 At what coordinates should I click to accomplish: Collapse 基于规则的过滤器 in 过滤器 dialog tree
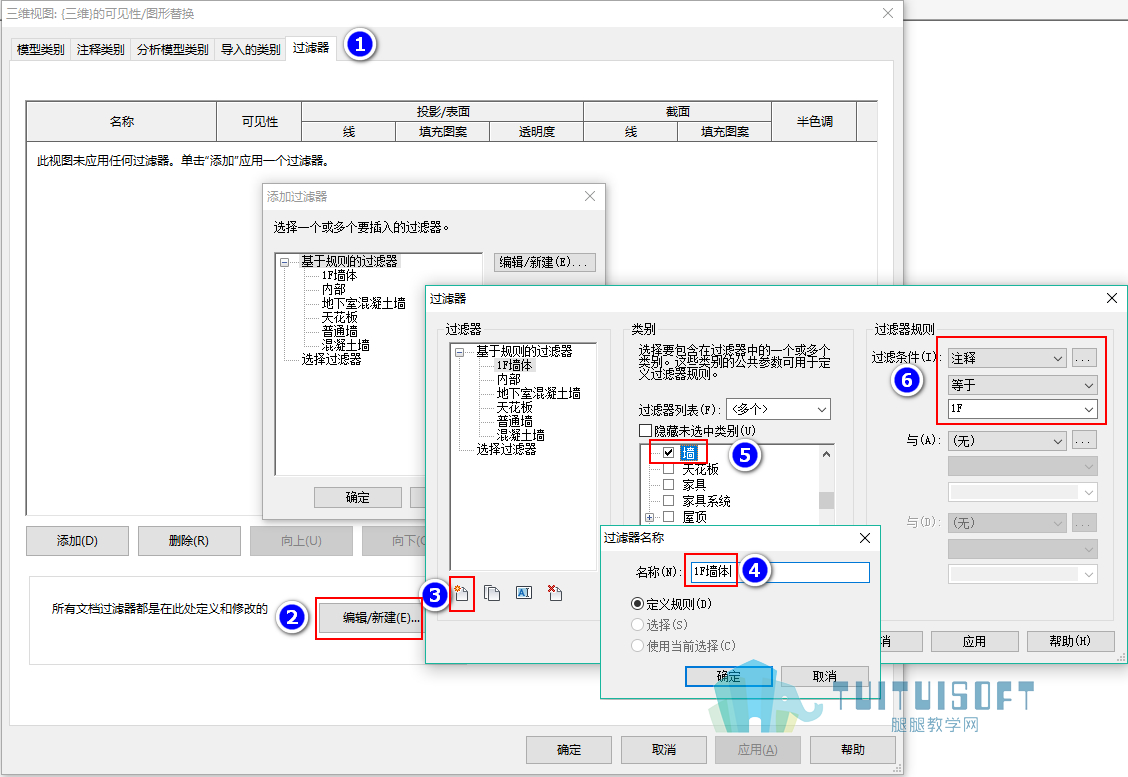[459, 353]
